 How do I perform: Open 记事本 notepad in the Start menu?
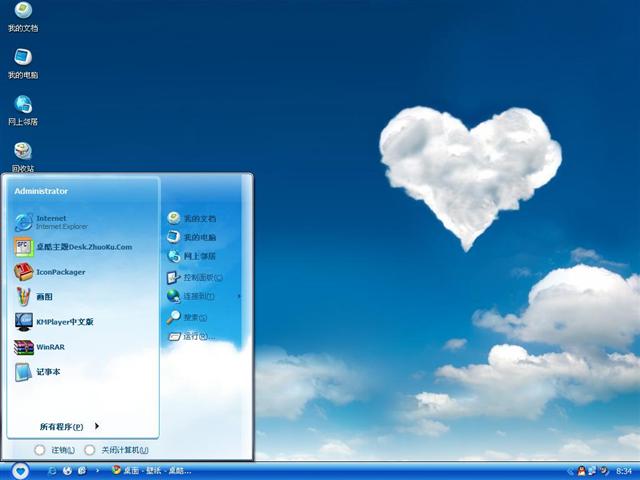(37, 372)
